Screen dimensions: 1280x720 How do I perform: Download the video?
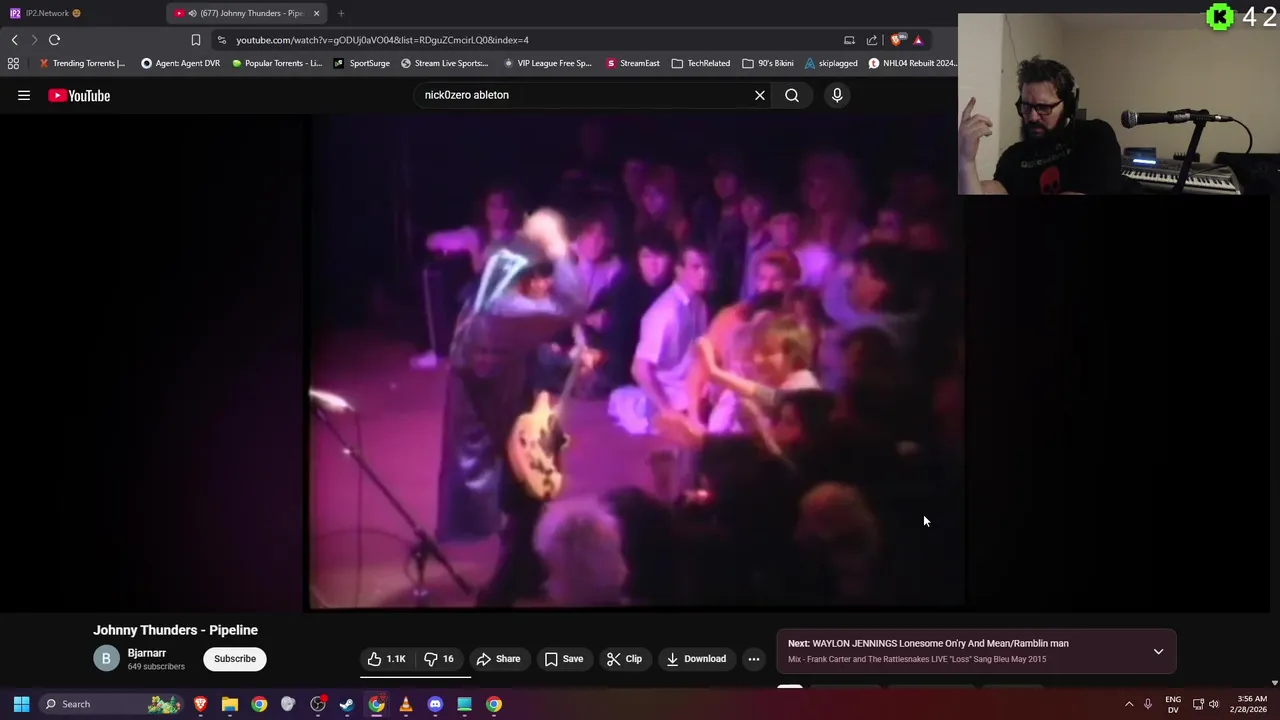[x=696, y=659]
